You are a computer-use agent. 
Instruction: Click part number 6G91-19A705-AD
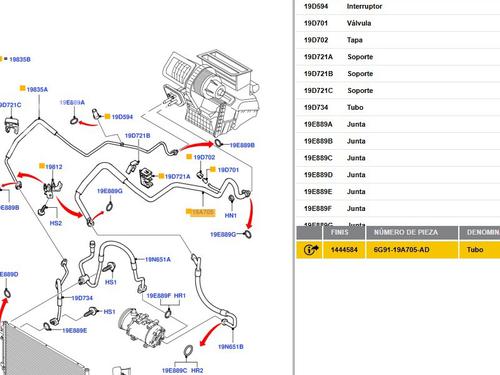pos(401,250)
